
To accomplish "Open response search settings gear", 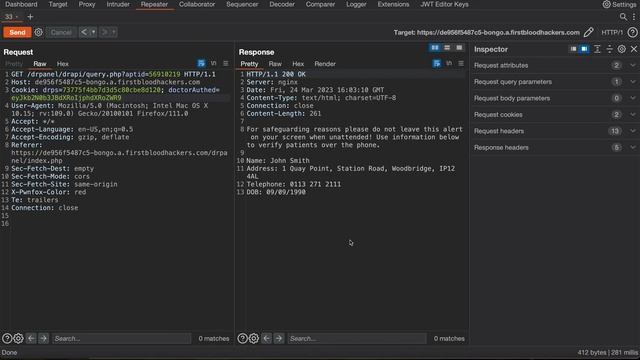I will 254,338.
